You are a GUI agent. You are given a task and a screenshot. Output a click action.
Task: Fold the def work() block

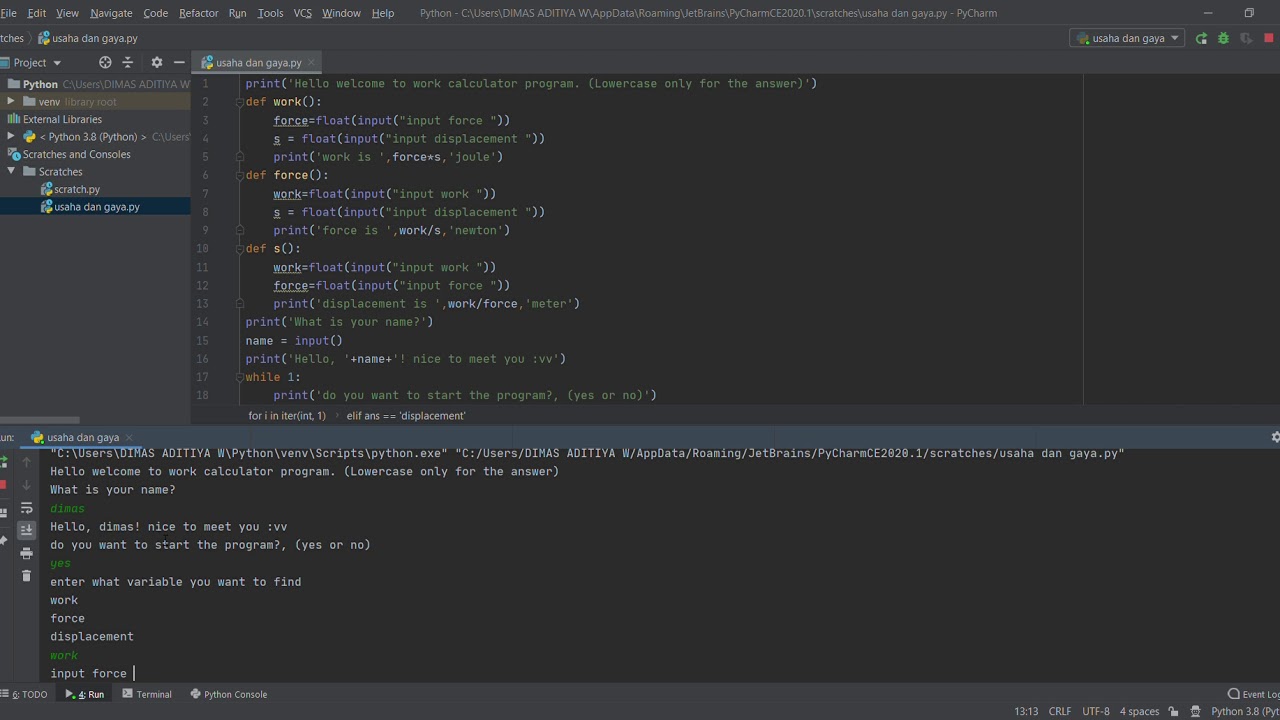pyautogui.click(x=240, y=102)
